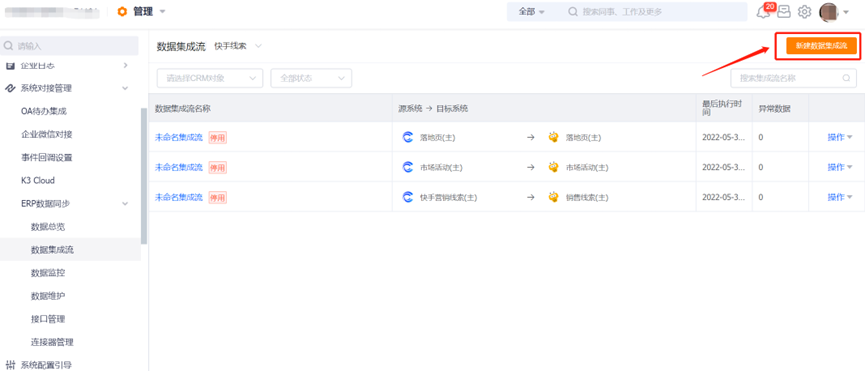Open 数据监控 in sidebar
This screenshot has width=865, height=371.
(x=48, y=273)
